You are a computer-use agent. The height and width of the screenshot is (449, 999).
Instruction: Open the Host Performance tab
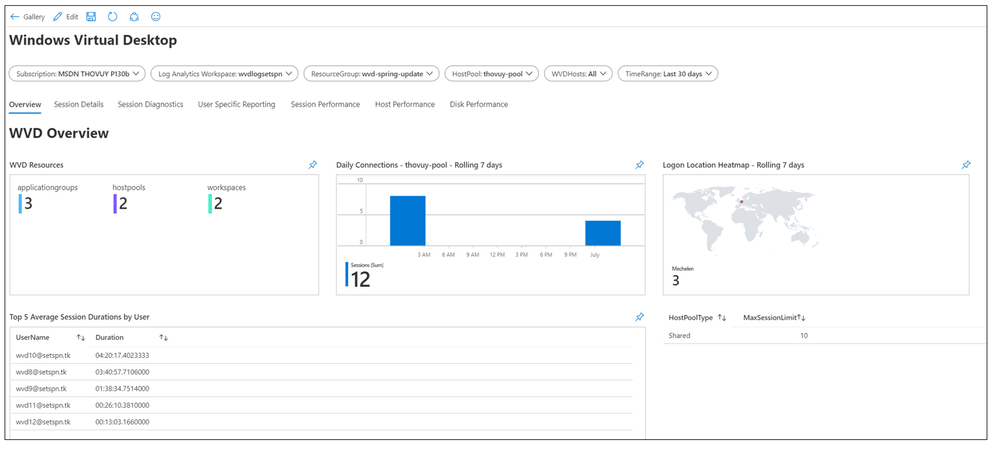tap(405, 104)
